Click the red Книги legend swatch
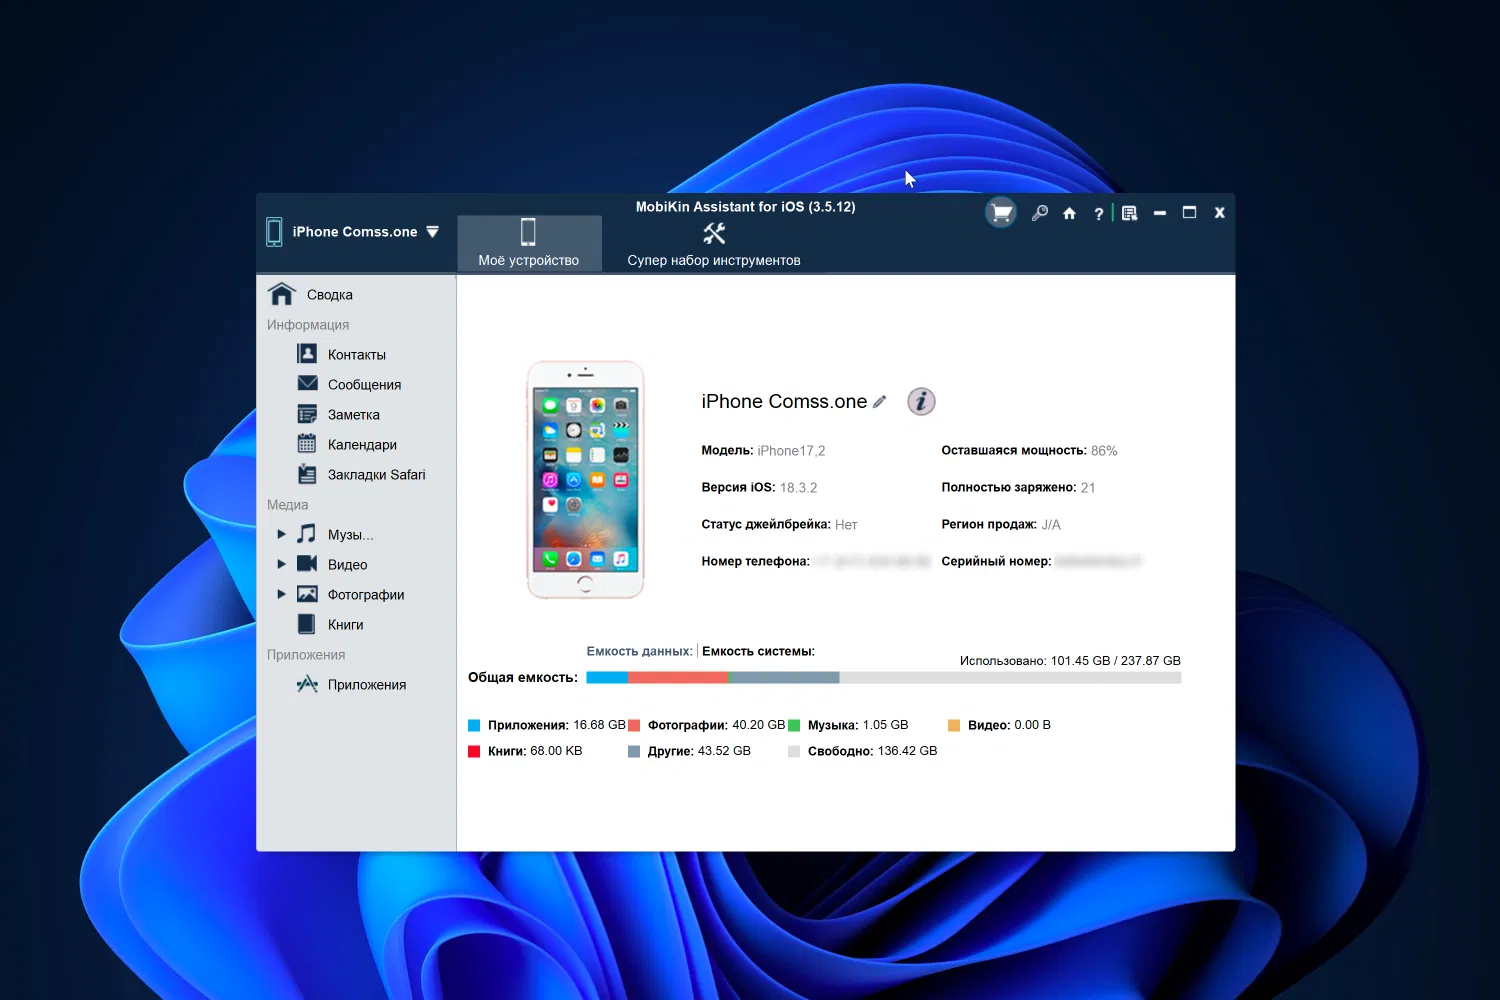The width and height of the screenshot is (1500, 1000). click(474, 752)
